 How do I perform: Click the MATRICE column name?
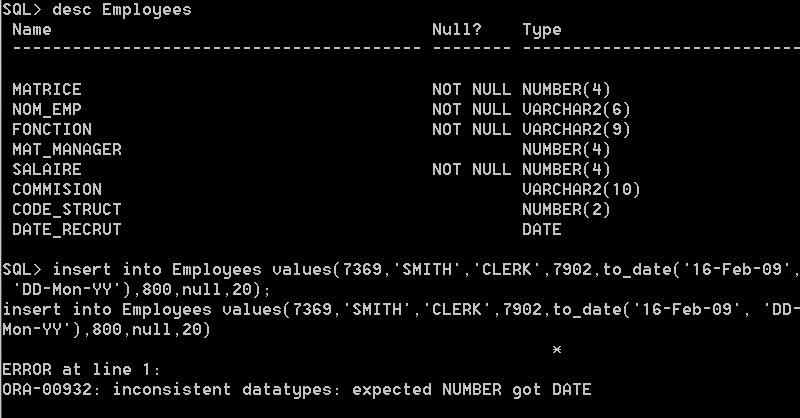pyautogui.click(x=46, y=90)
